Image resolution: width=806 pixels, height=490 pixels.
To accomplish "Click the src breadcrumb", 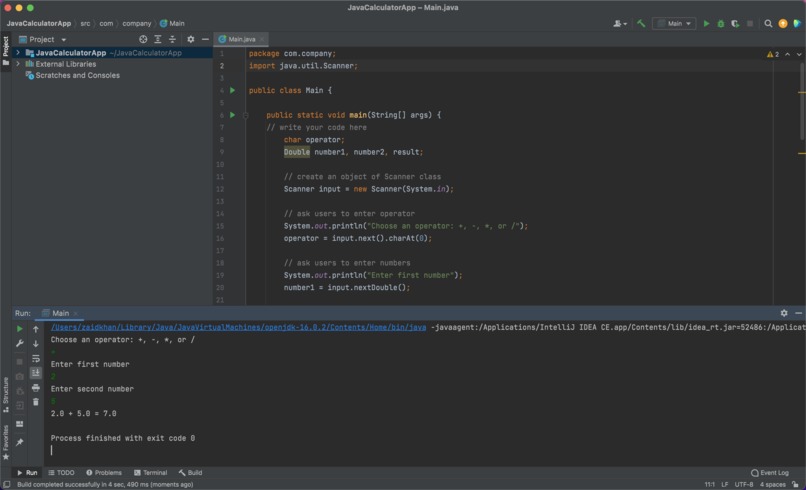I will [85, 23].
